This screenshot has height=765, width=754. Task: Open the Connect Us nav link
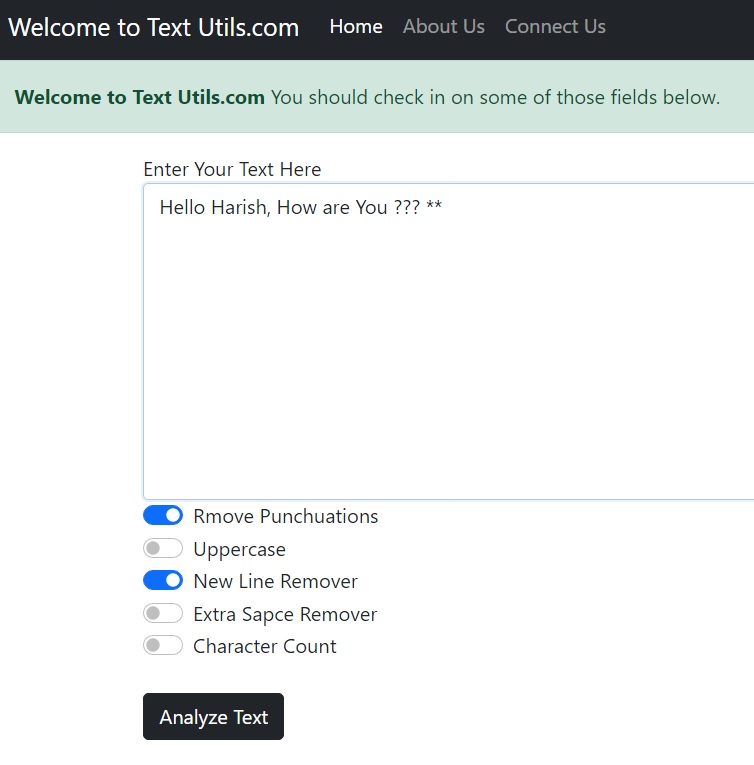pos(555,27)
